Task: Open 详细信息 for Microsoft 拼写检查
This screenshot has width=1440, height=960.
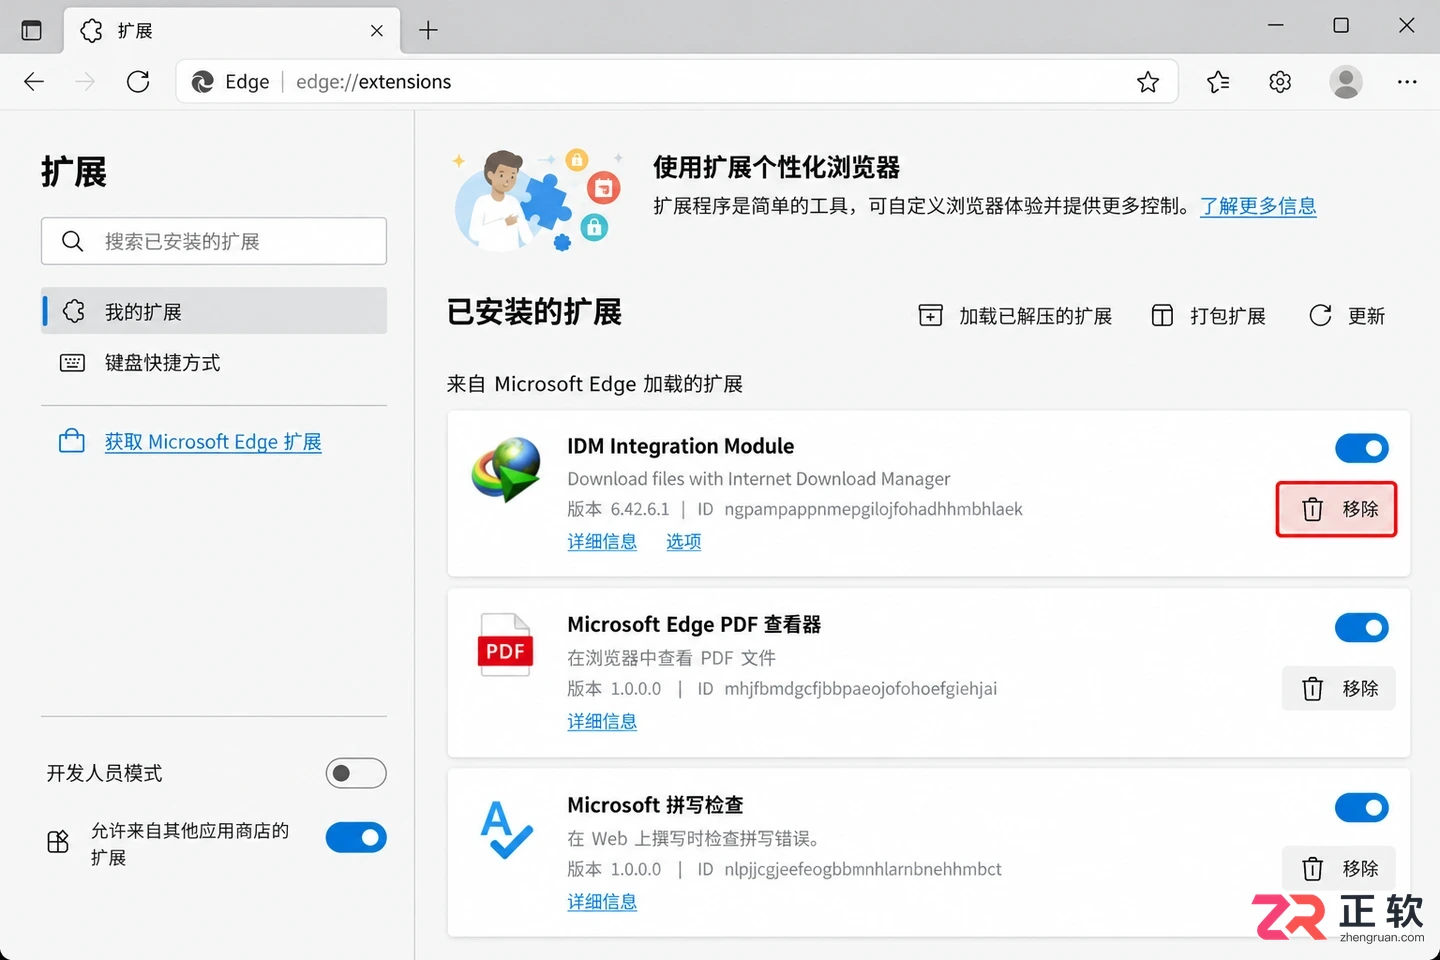Action: 602,902
